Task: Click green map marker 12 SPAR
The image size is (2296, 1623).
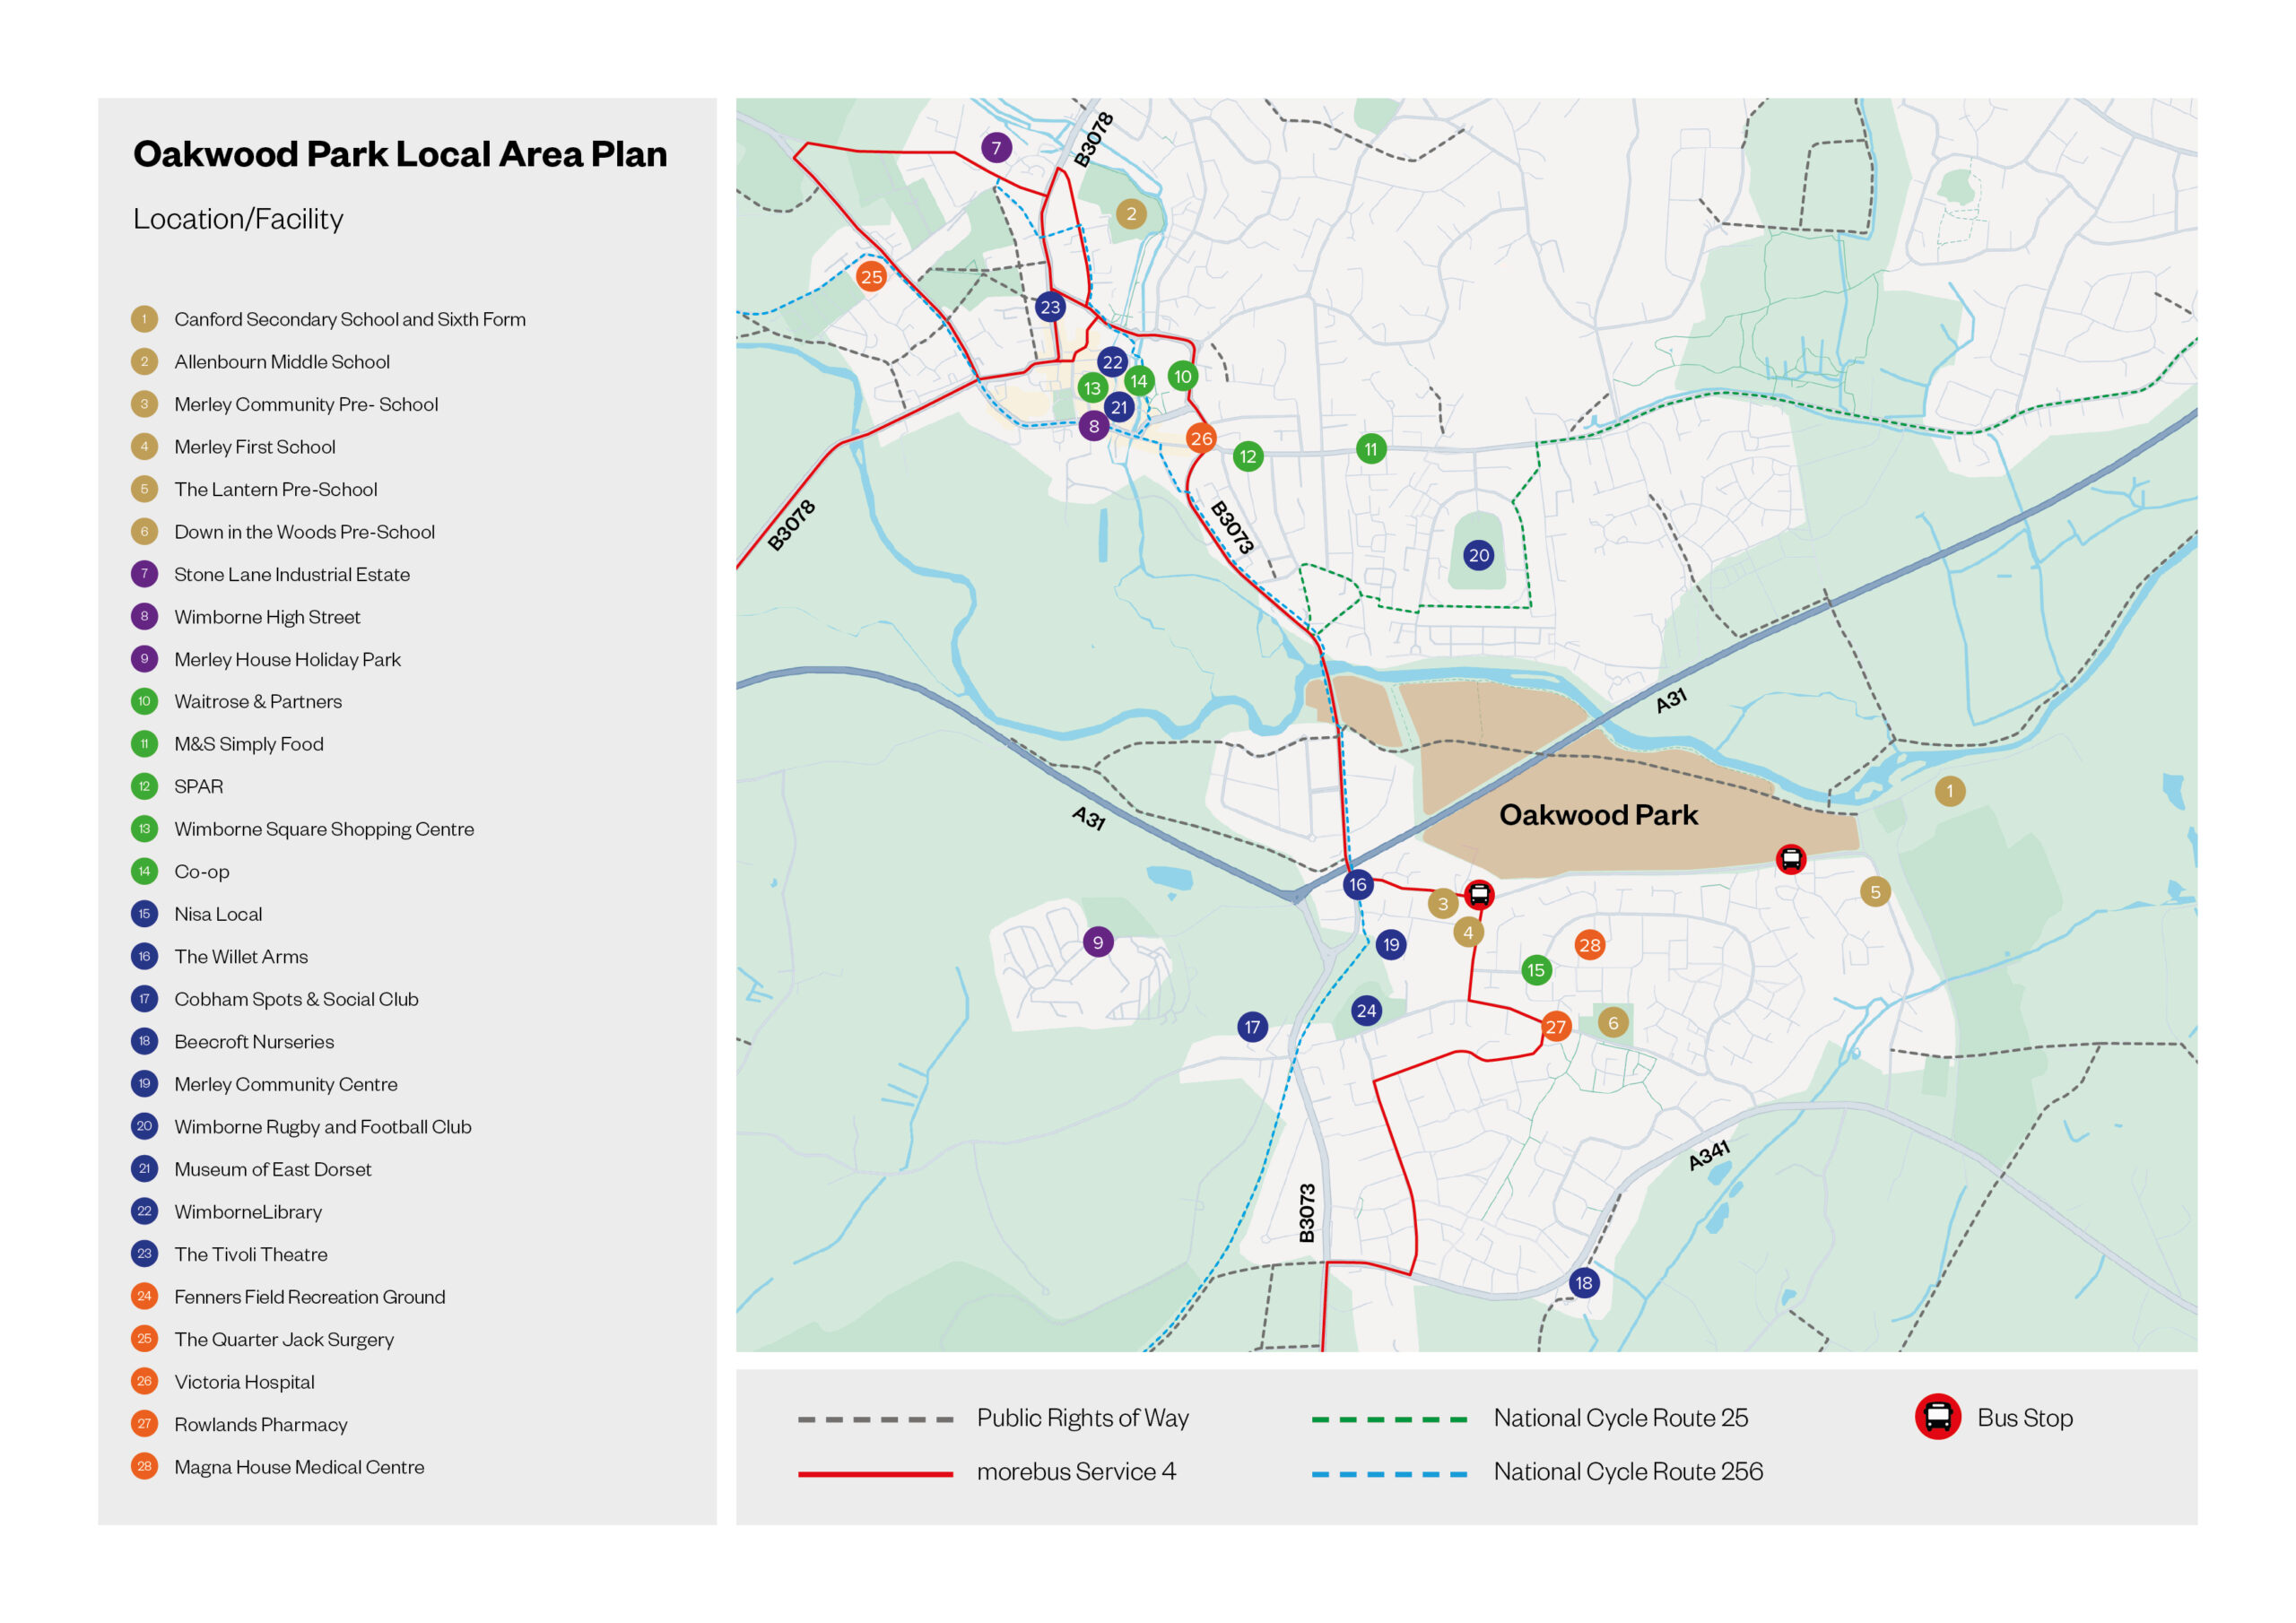Action: click(x=1248, y=457)
